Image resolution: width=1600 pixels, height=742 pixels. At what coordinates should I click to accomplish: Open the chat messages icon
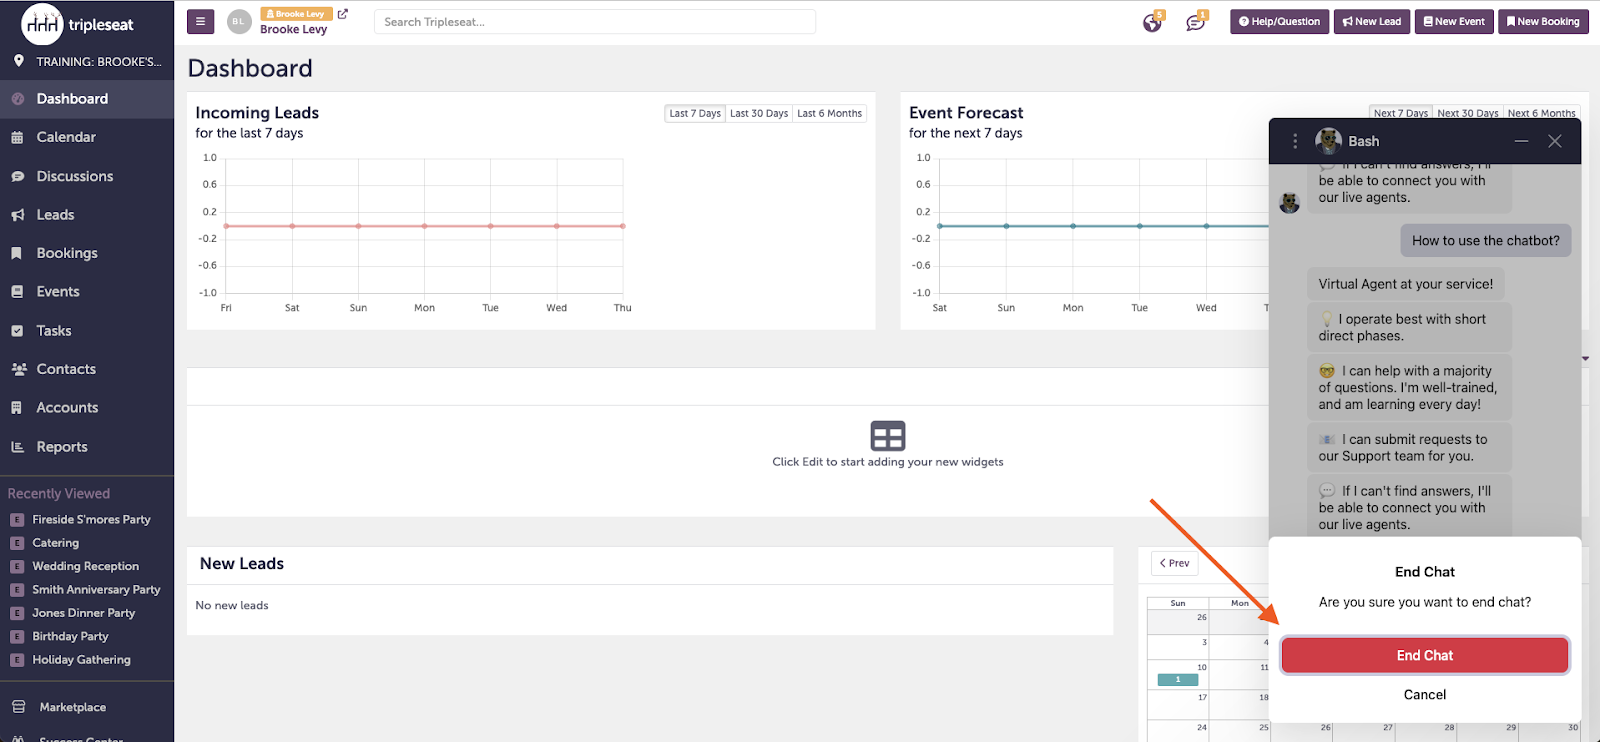tap(1195, 23)
